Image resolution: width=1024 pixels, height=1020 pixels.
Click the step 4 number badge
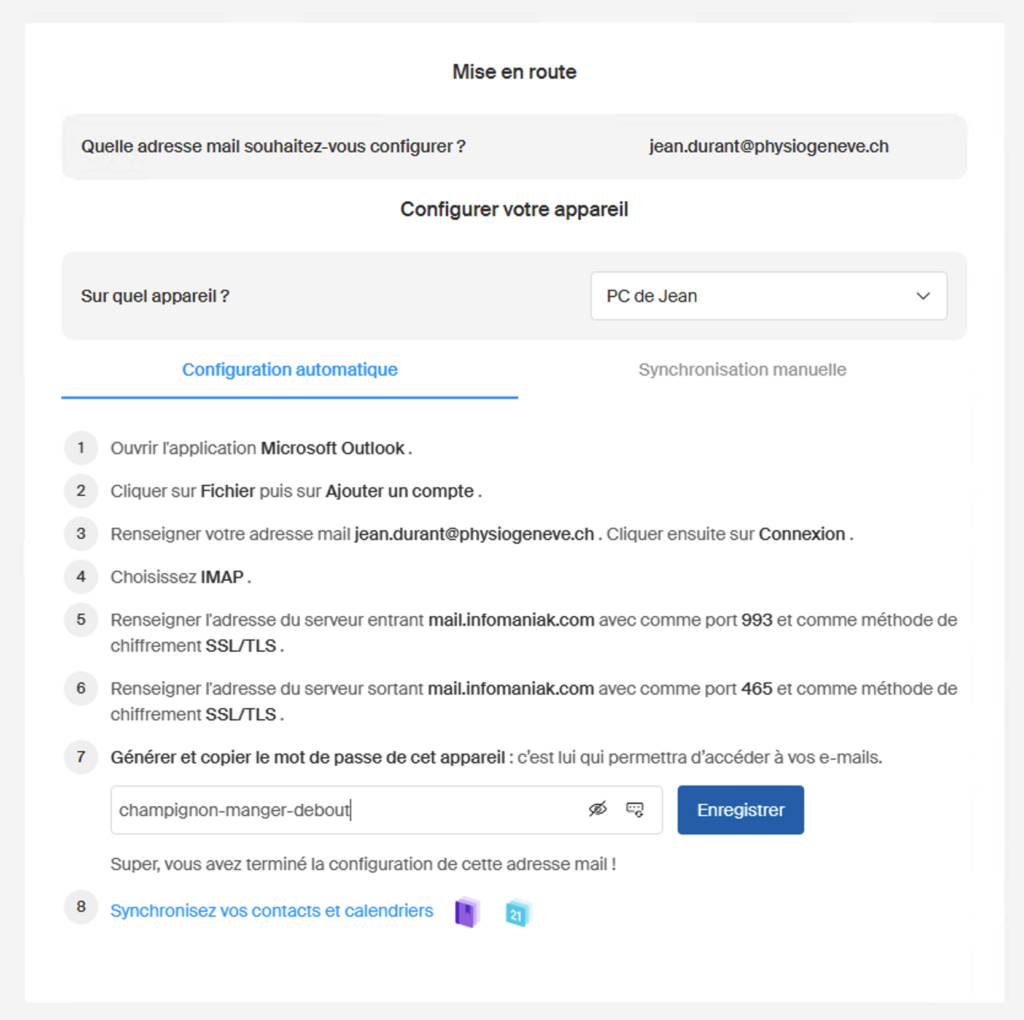click(81, 577)
